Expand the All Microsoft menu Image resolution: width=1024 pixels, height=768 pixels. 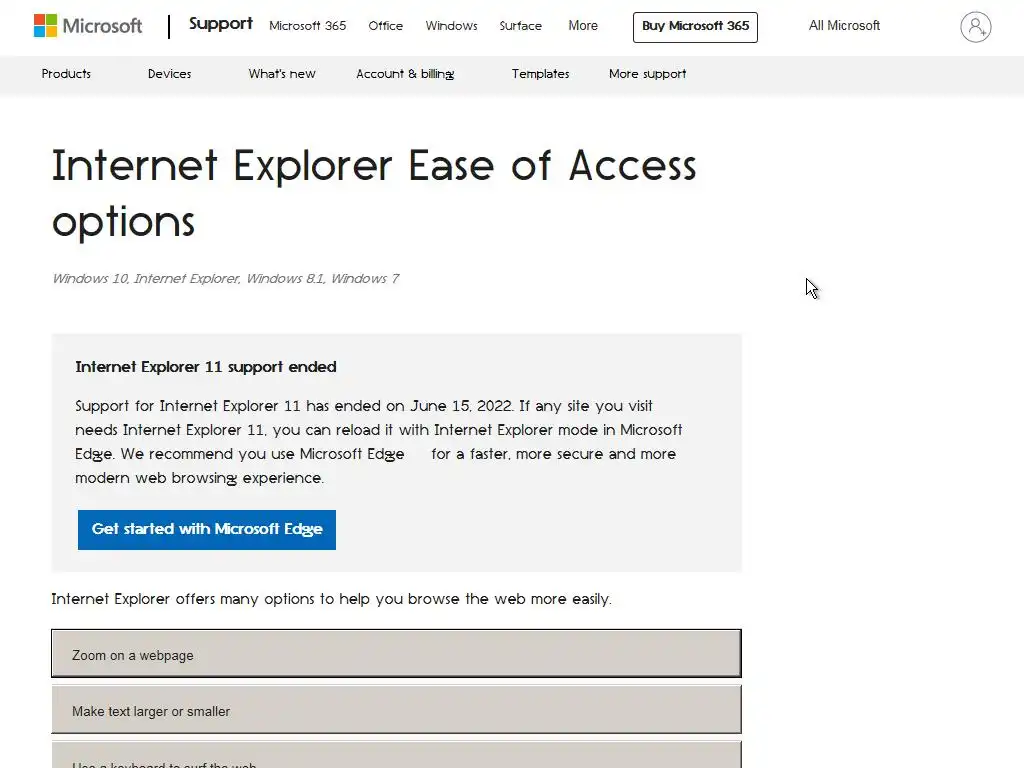(844, 26)
